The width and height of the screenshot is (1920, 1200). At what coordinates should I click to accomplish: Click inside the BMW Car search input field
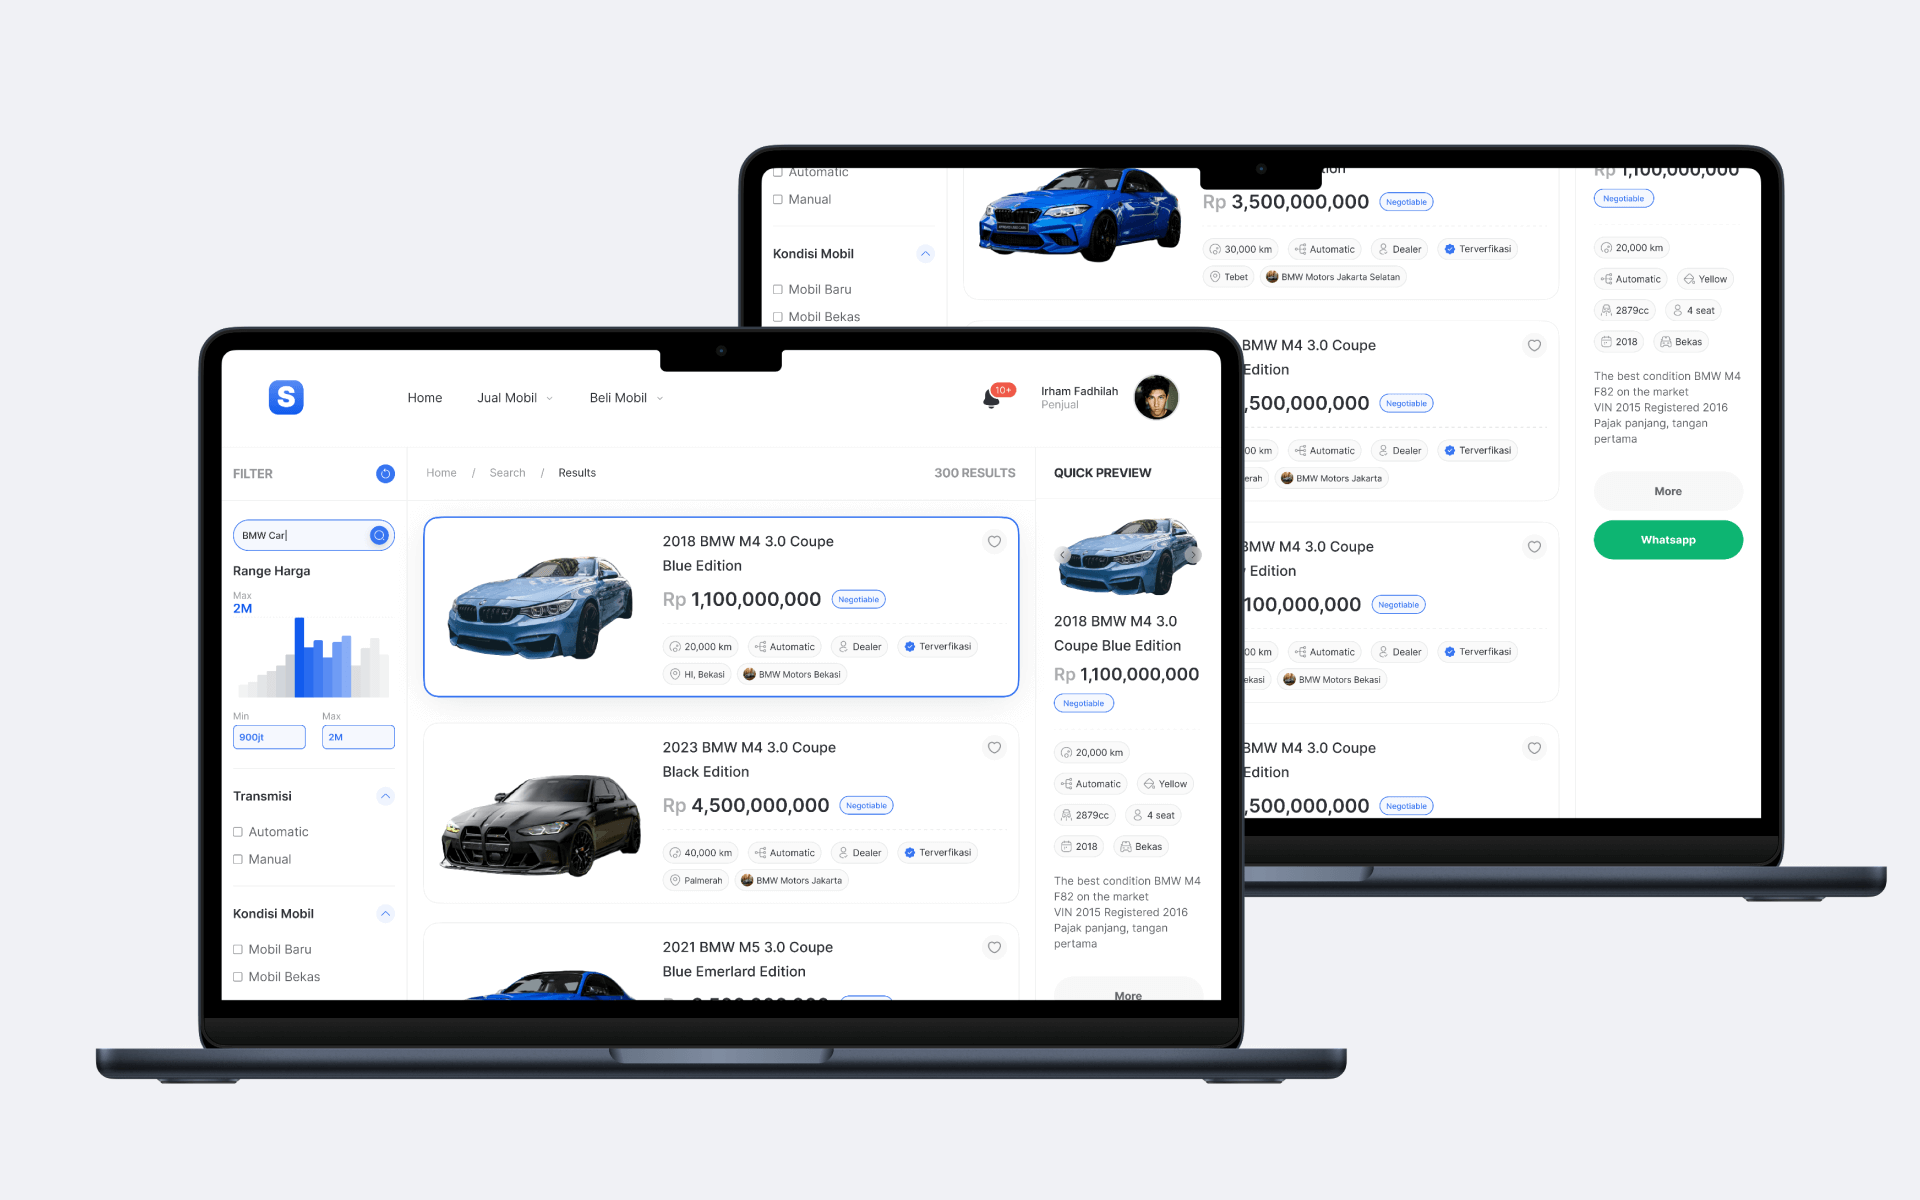pyautogui.click(x=301, y=535)
